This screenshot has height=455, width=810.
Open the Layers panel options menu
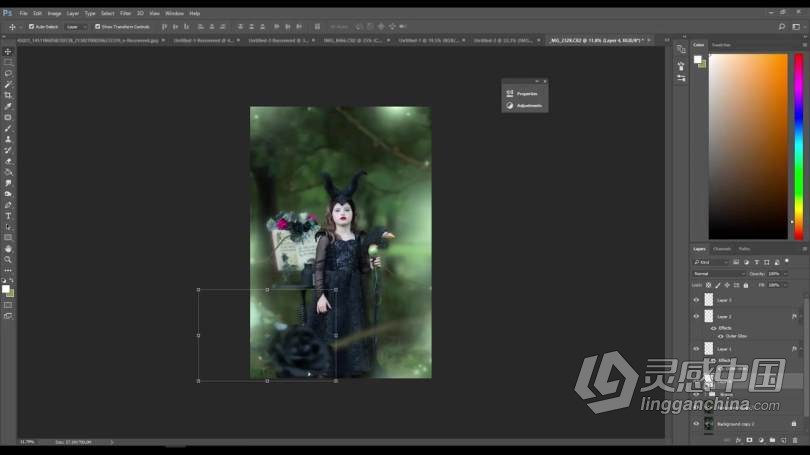point(804,249)
